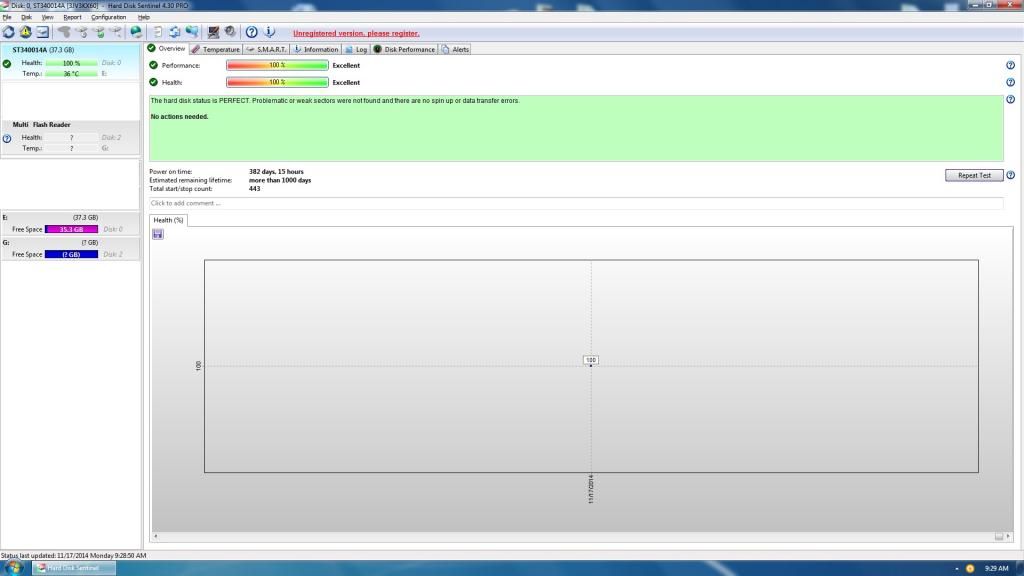Click the globe icon in the toolbar
The width and height of the screenshot is (1024, 576).
coord(136,32)
